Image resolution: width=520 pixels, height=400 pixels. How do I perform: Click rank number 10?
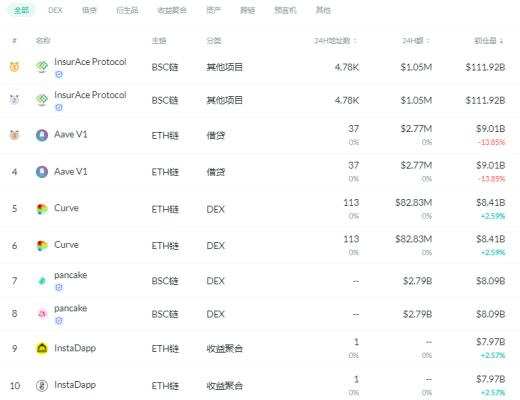[x=15, y=386]
